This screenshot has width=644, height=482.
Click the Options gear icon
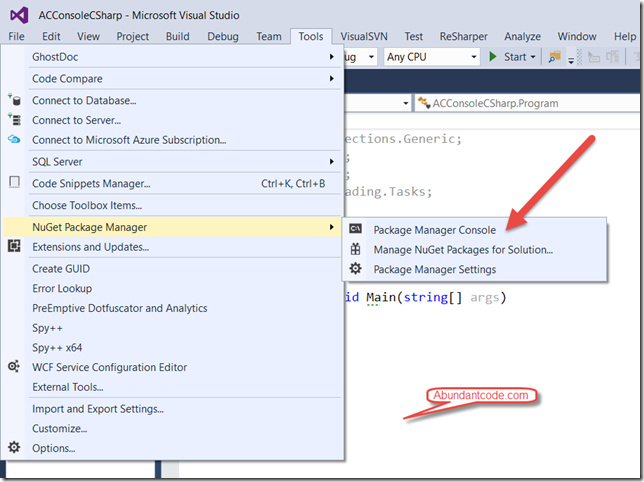coord(14,447)
